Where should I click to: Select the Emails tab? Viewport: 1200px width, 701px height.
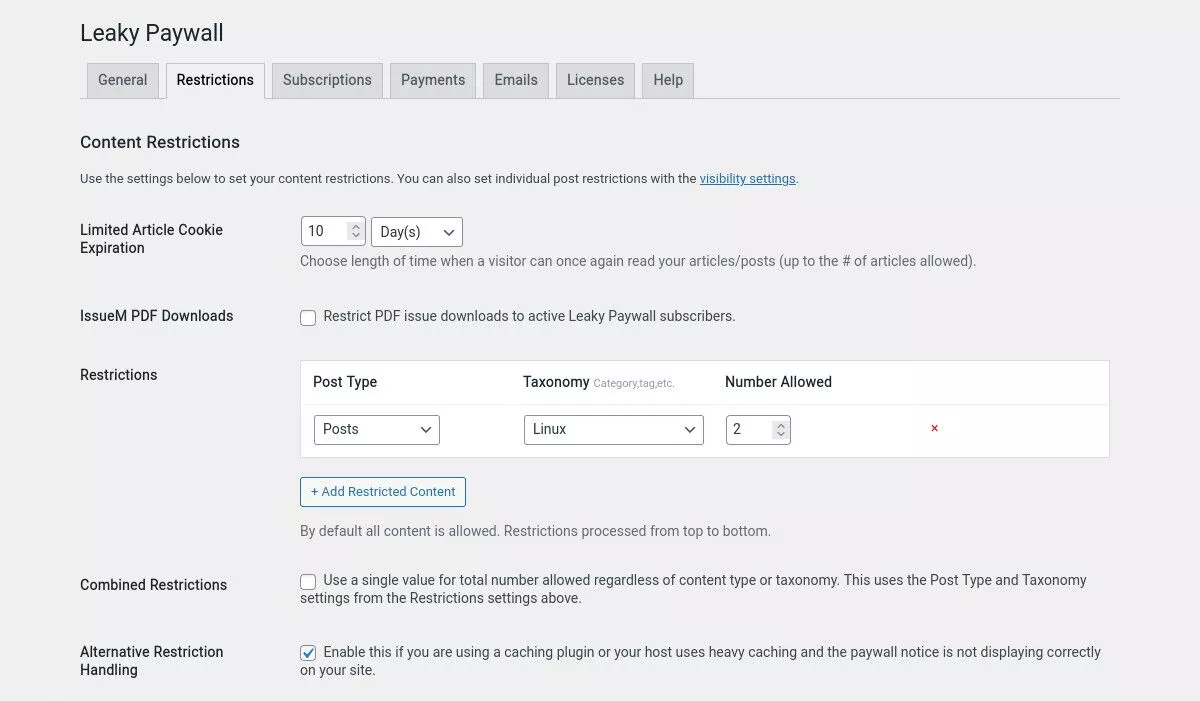click(516, 81)
